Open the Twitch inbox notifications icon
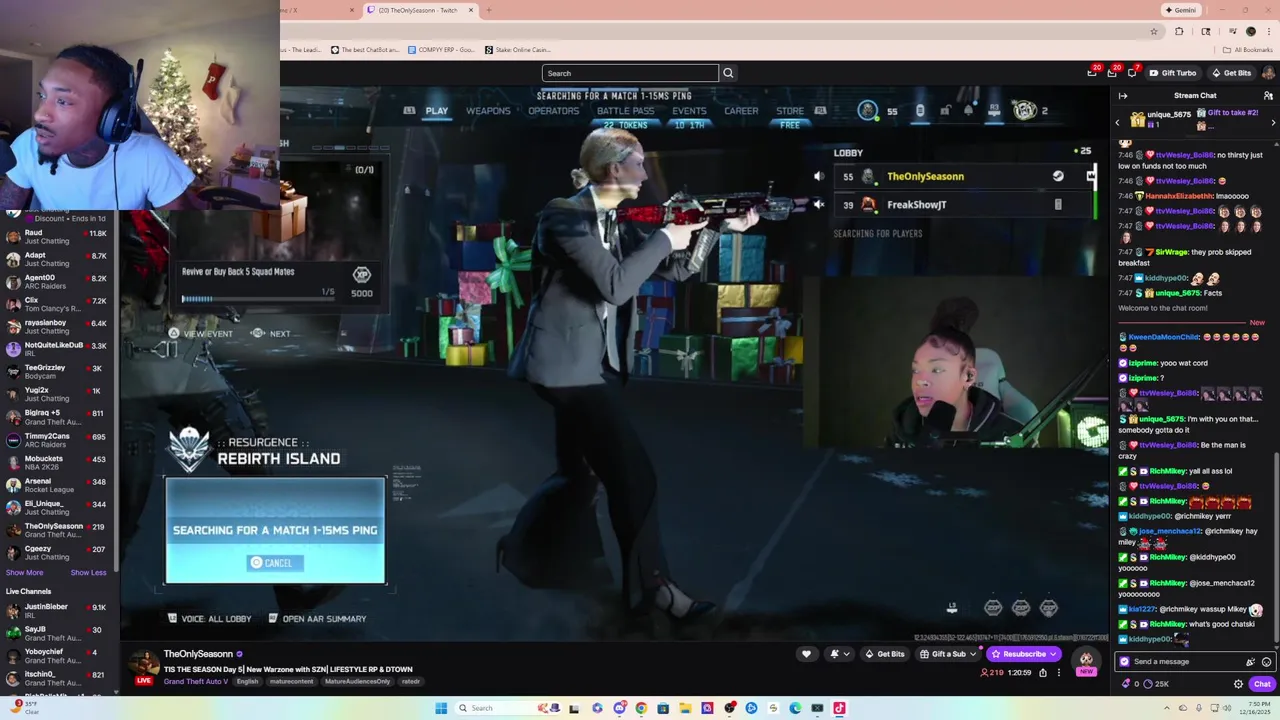1280x720 pixels. (x=1112, y=73)
